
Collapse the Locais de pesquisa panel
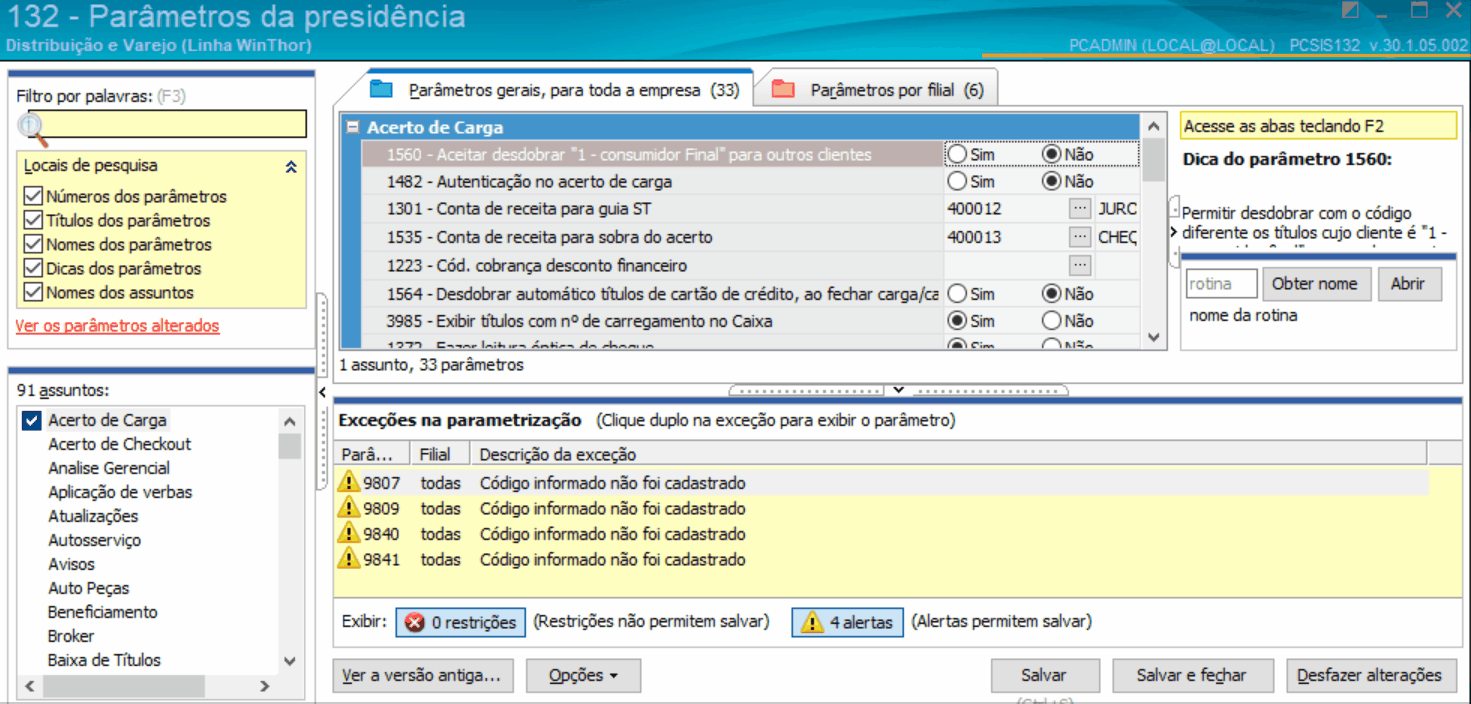(x=291, y=167)
